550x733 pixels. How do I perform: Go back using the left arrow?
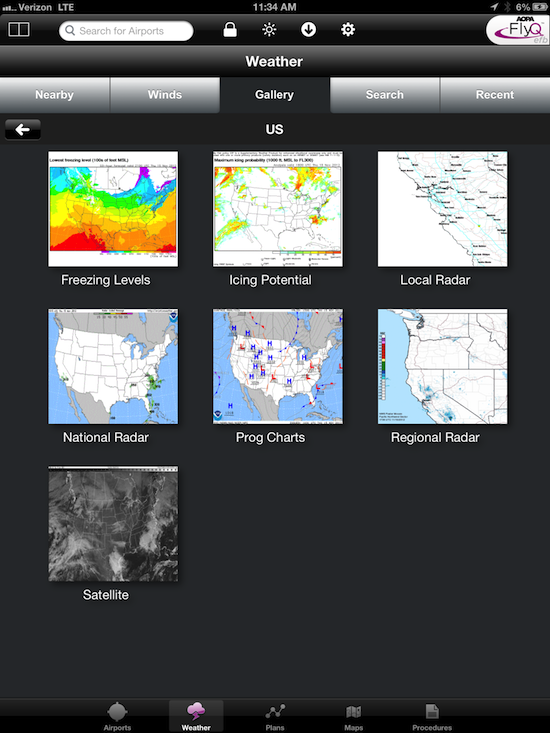pyautogui.click(x=23, y=129)
